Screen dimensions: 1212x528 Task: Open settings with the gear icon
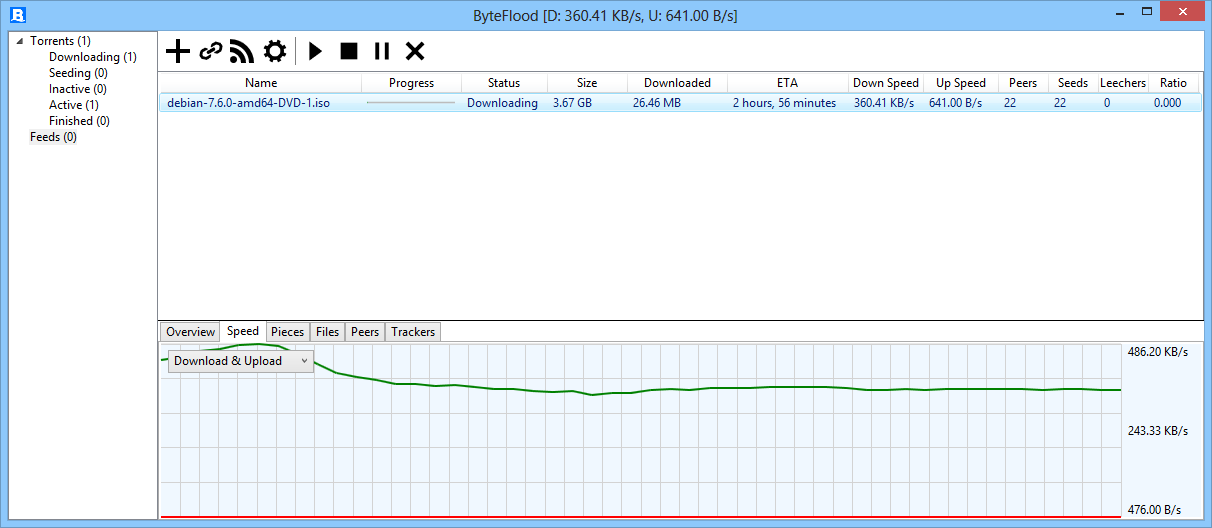(274, 51)
